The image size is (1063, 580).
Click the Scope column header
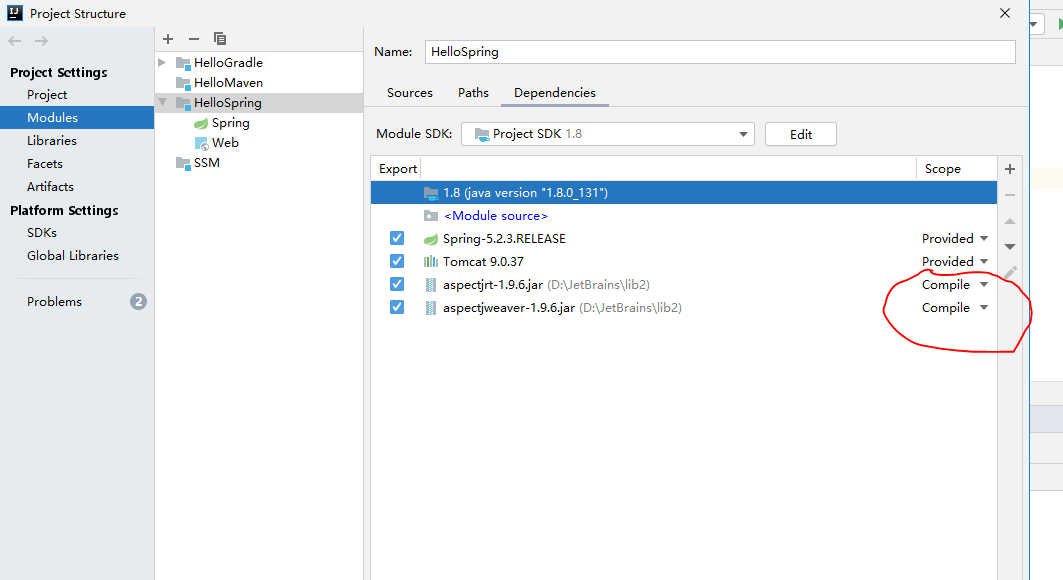click(x=942, y=169)
